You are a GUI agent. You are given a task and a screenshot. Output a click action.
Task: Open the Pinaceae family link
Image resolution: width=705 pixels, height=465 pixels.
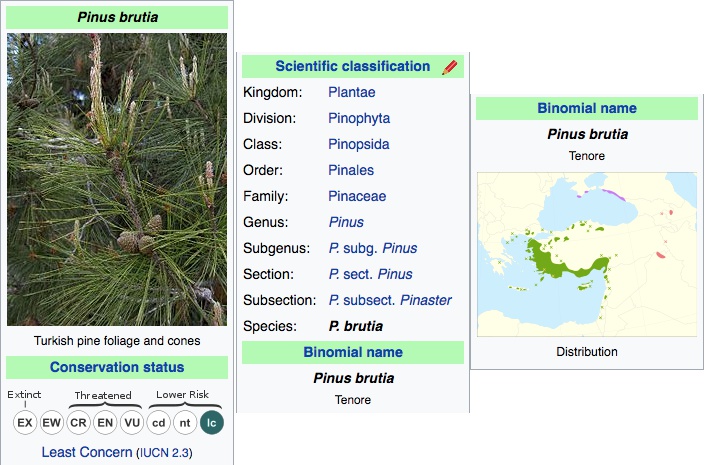coord(357,197)
